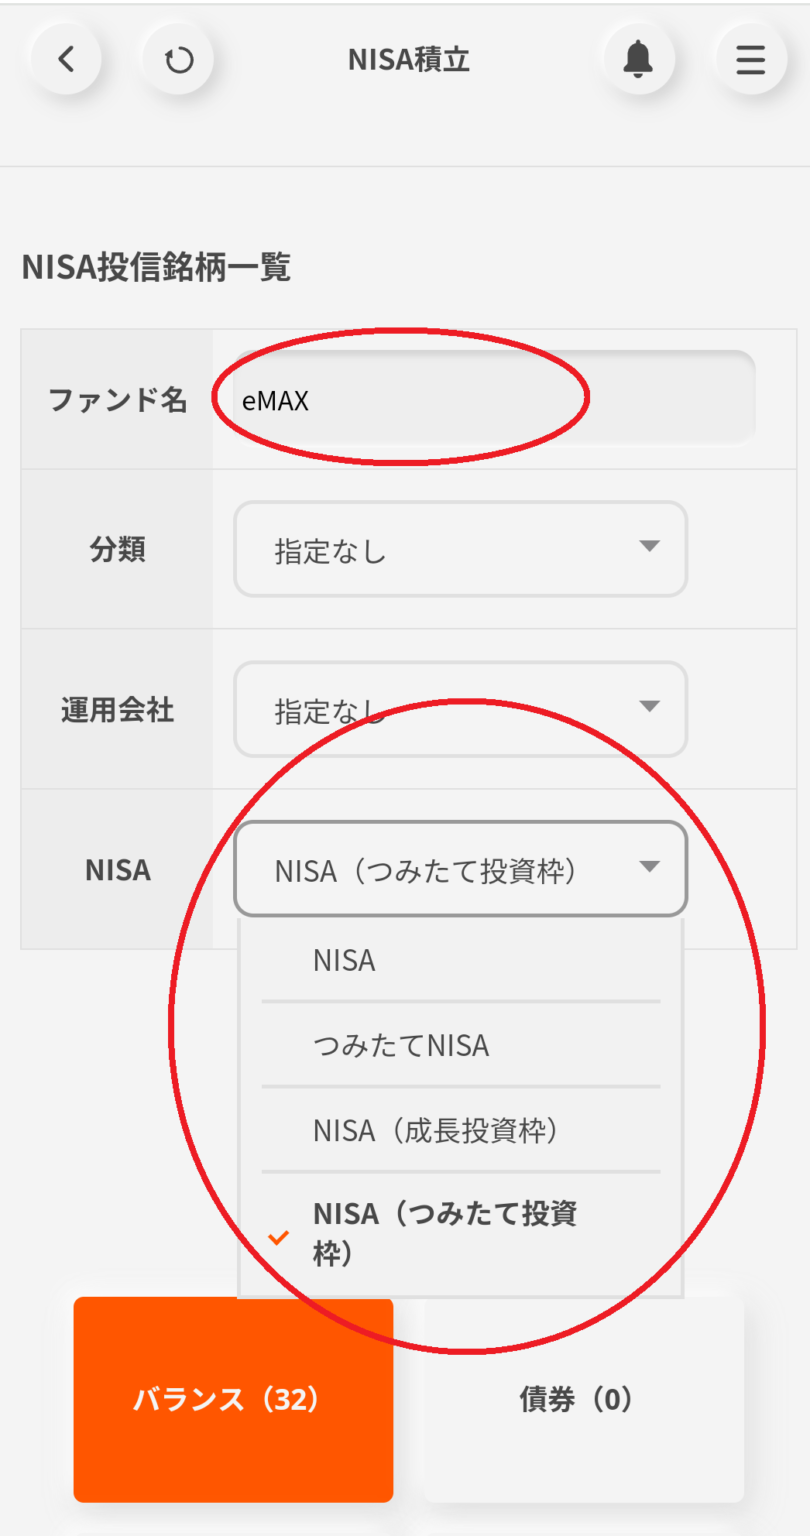Navigate back using the back arrow icon
Image resolution: width=810 pixels, height=1536 pixels.
(65, 59)
